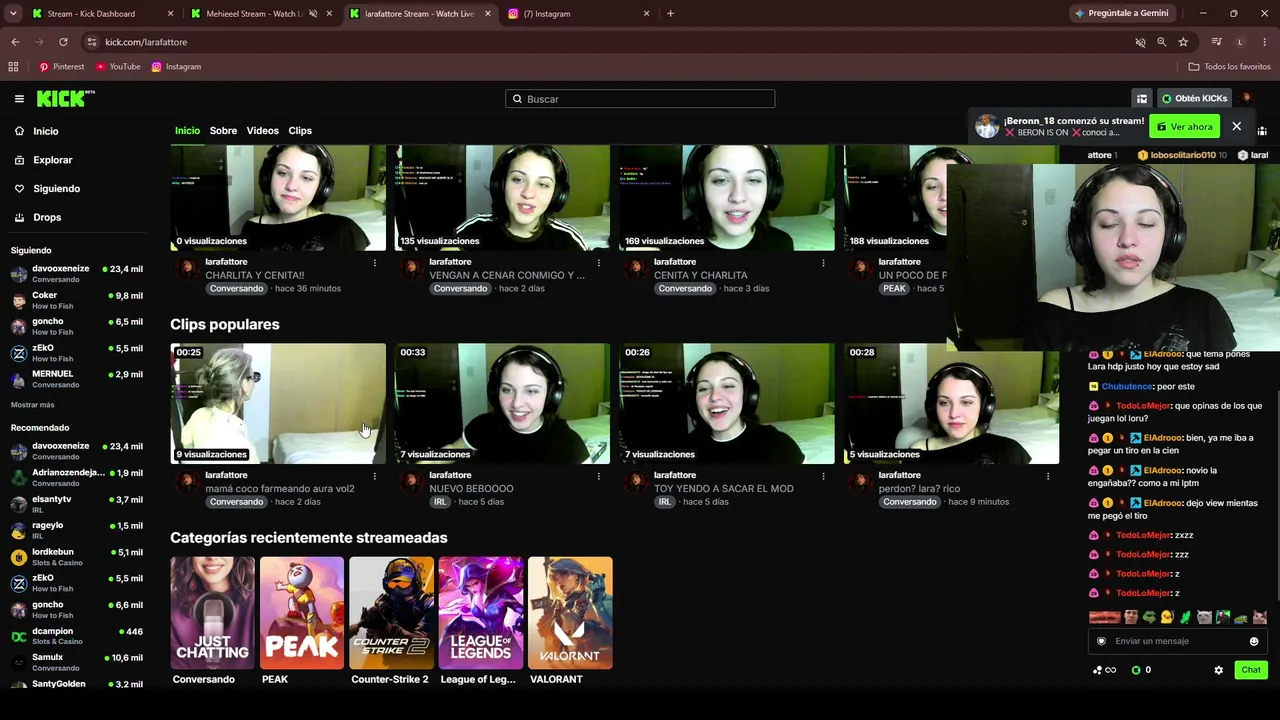Open options for CENITA Y CHARLITA video

point(823,263)
